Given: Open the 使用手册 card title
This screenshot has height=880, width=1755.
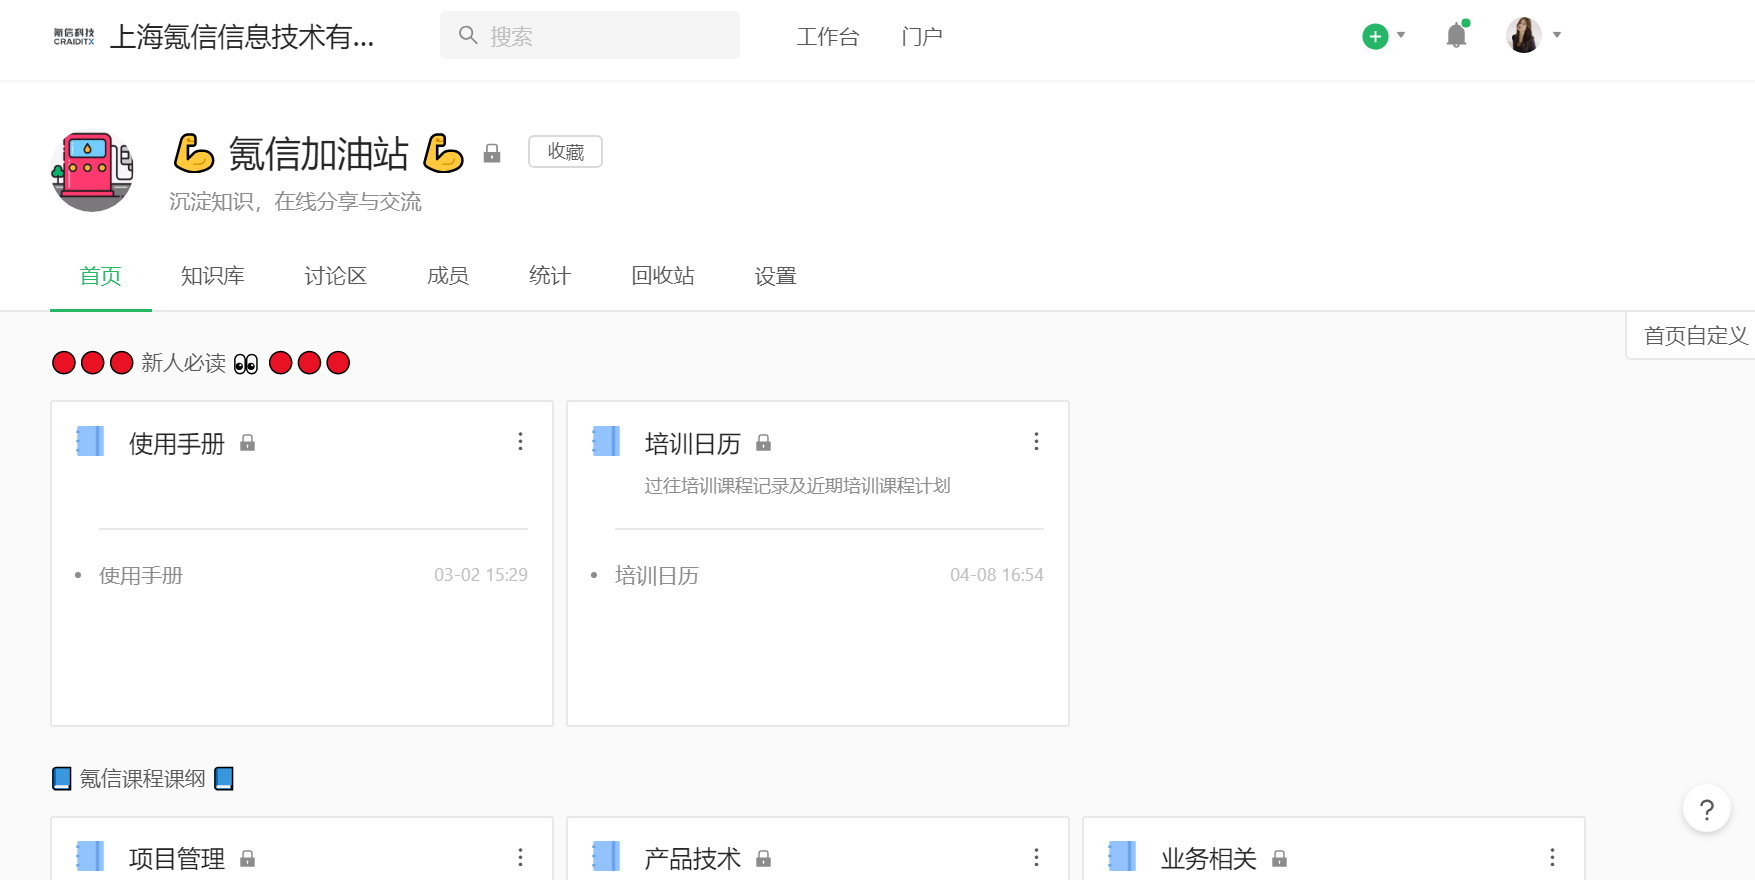Looking at the screenshot, I should pos(177,444).
